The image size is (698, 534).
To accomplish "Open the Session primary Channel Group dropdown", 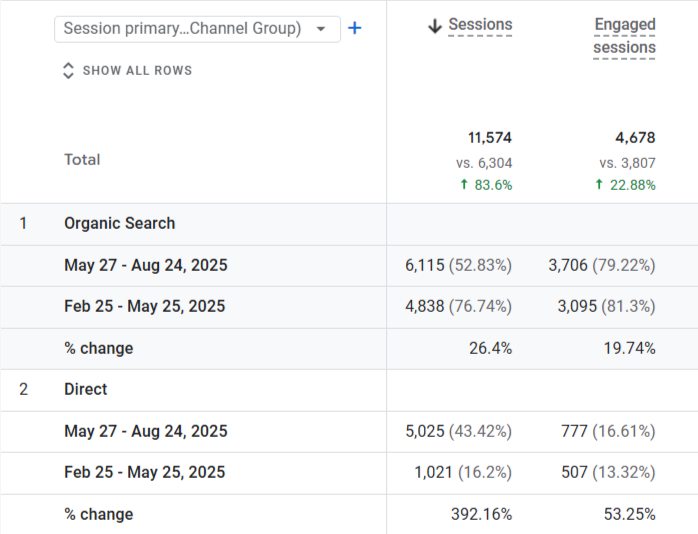I will [182, 29].
